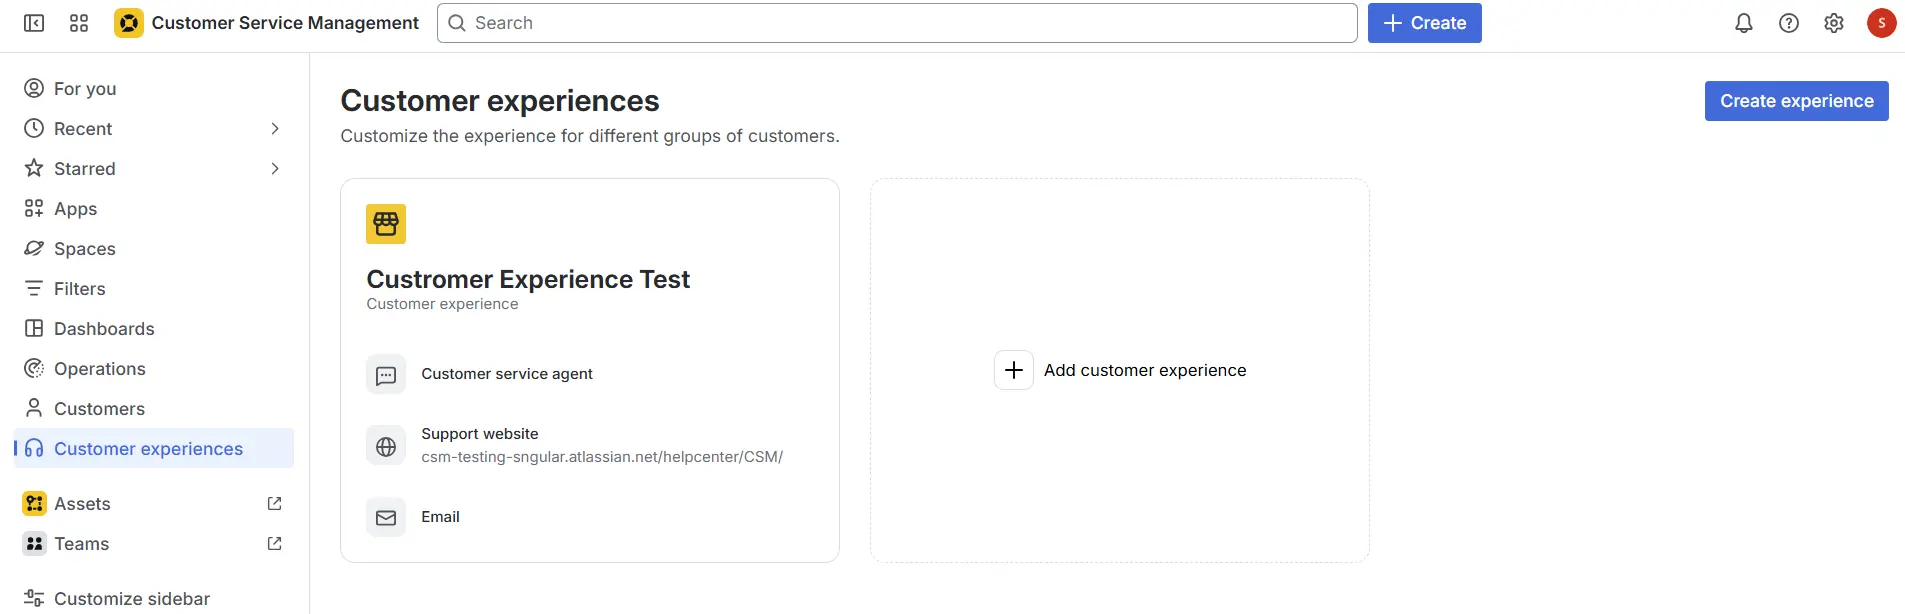Click the Create experience button

tap(1796, 101)
